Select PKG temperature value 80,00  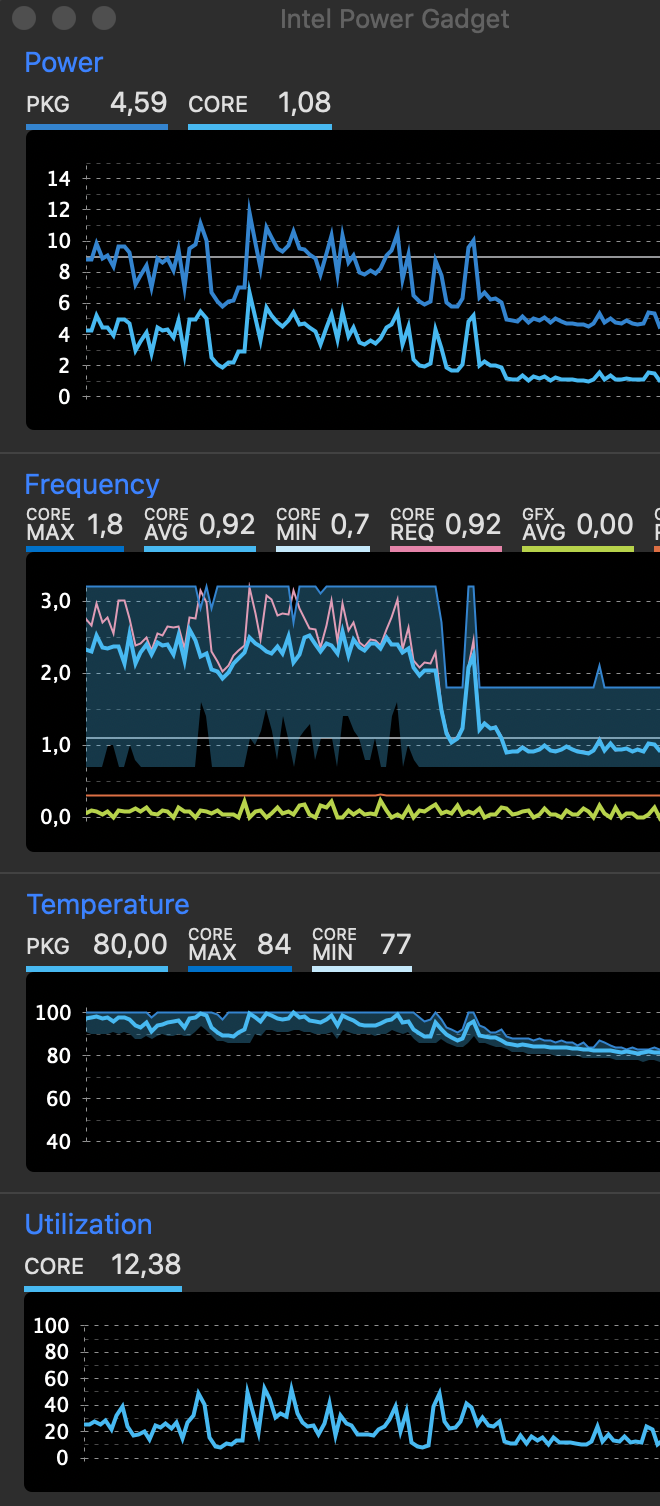(130, 945)
